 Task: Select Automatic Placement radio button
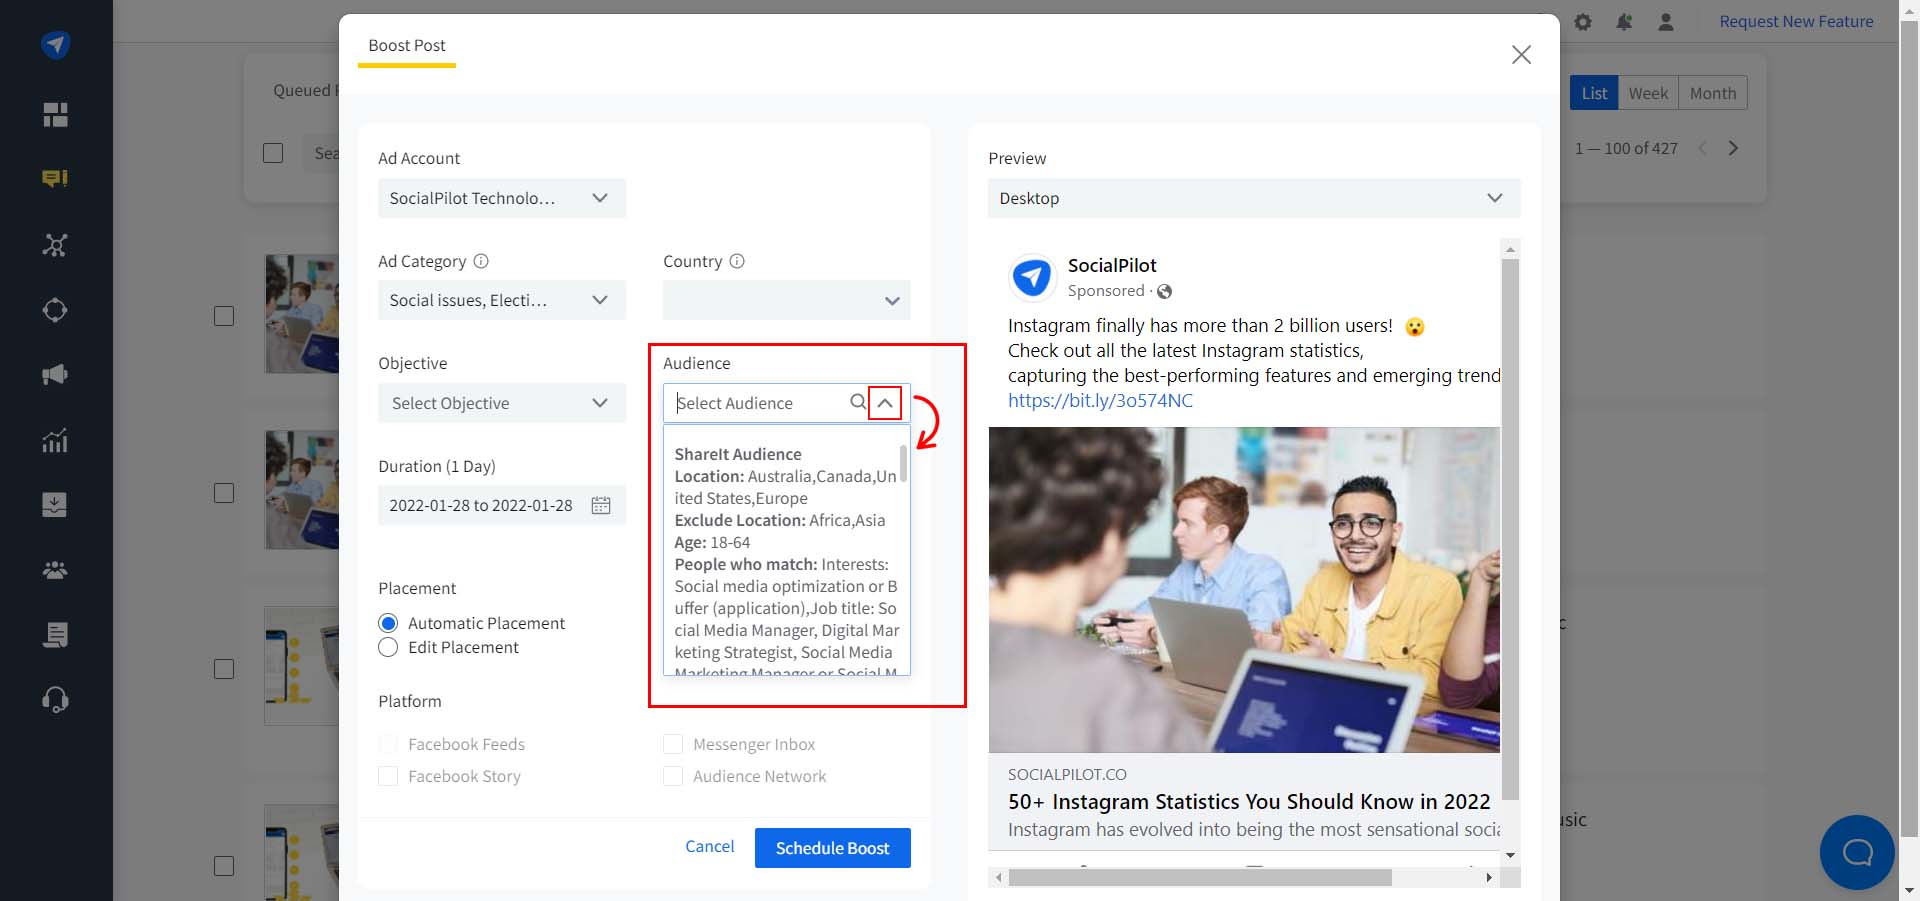coord(388,623)
